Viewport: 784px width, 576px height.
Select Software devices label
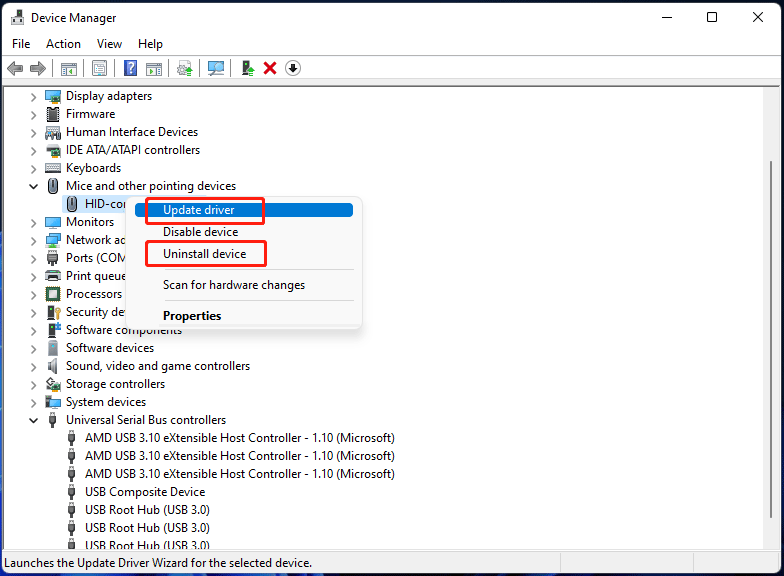(x=110, y=348)
